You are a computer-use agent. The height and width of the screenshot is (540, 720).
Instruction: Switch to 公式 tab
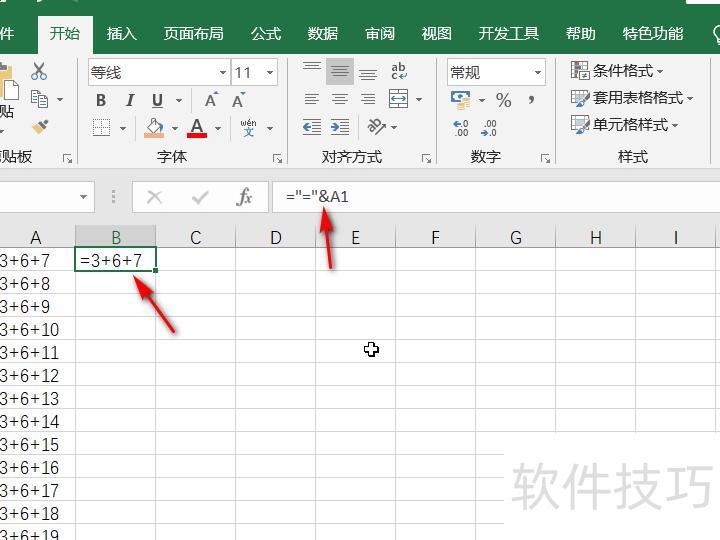coord(265,34)
